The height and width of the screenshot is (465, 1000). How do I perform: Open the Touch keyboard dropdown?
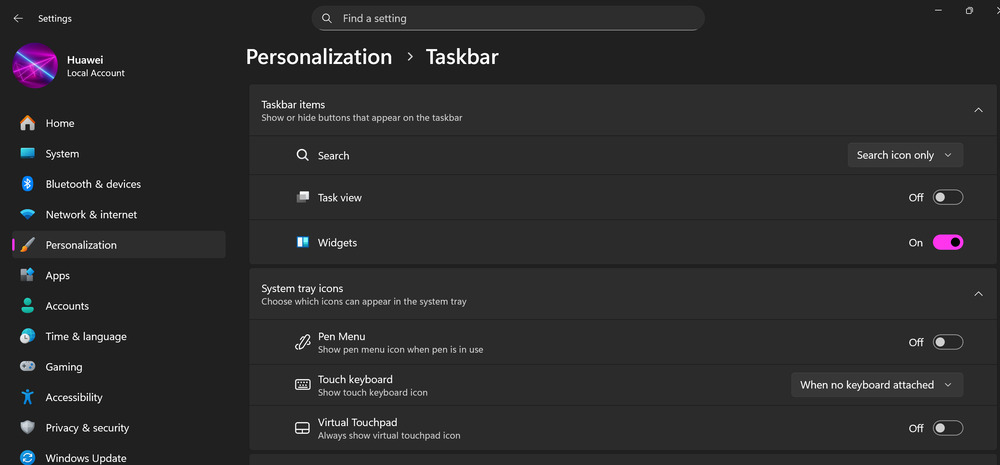pos(877,385)
